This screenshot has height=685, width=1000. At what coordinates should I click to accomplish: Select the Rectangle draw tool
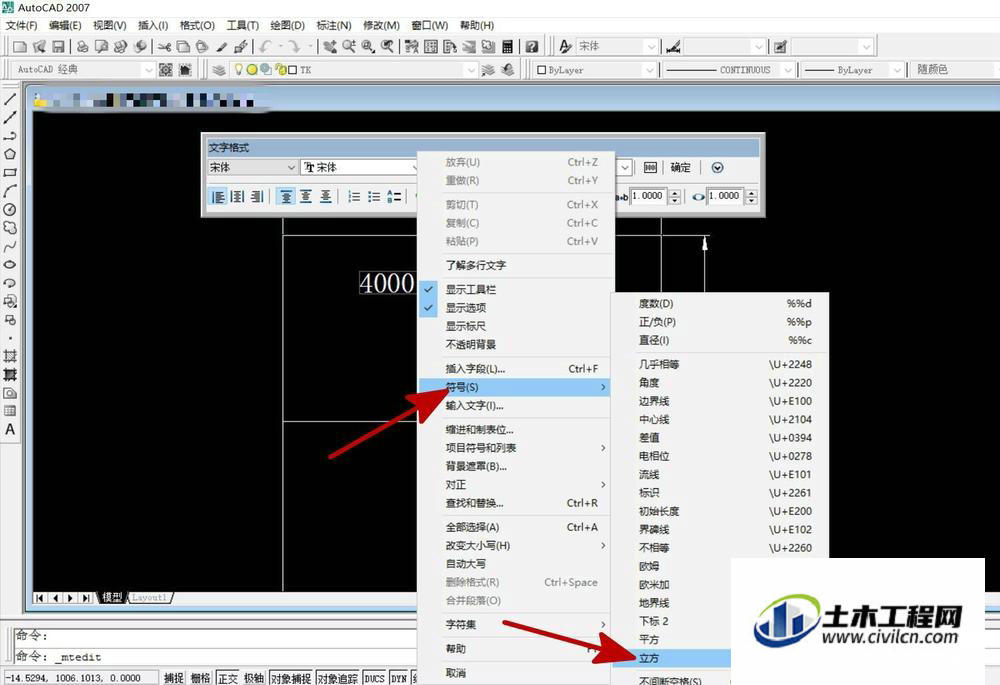point(10,172)
